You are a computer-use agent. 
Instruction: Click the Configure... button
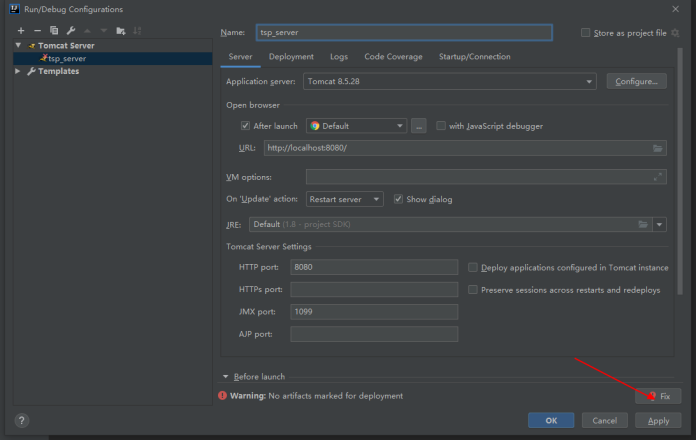pos(637,81)
